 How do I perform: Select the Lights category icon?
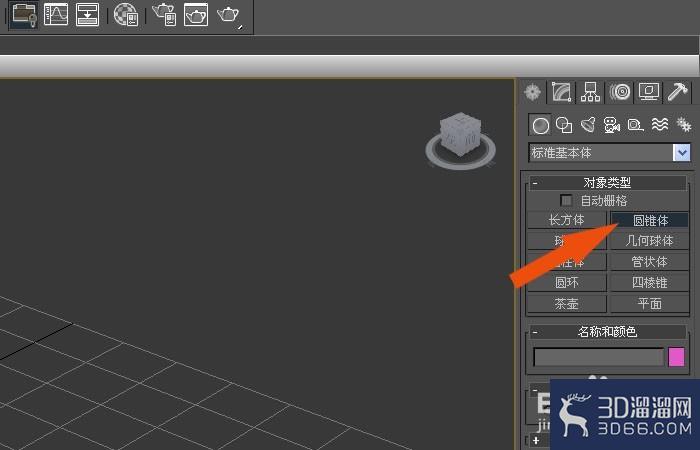point(588,125)
